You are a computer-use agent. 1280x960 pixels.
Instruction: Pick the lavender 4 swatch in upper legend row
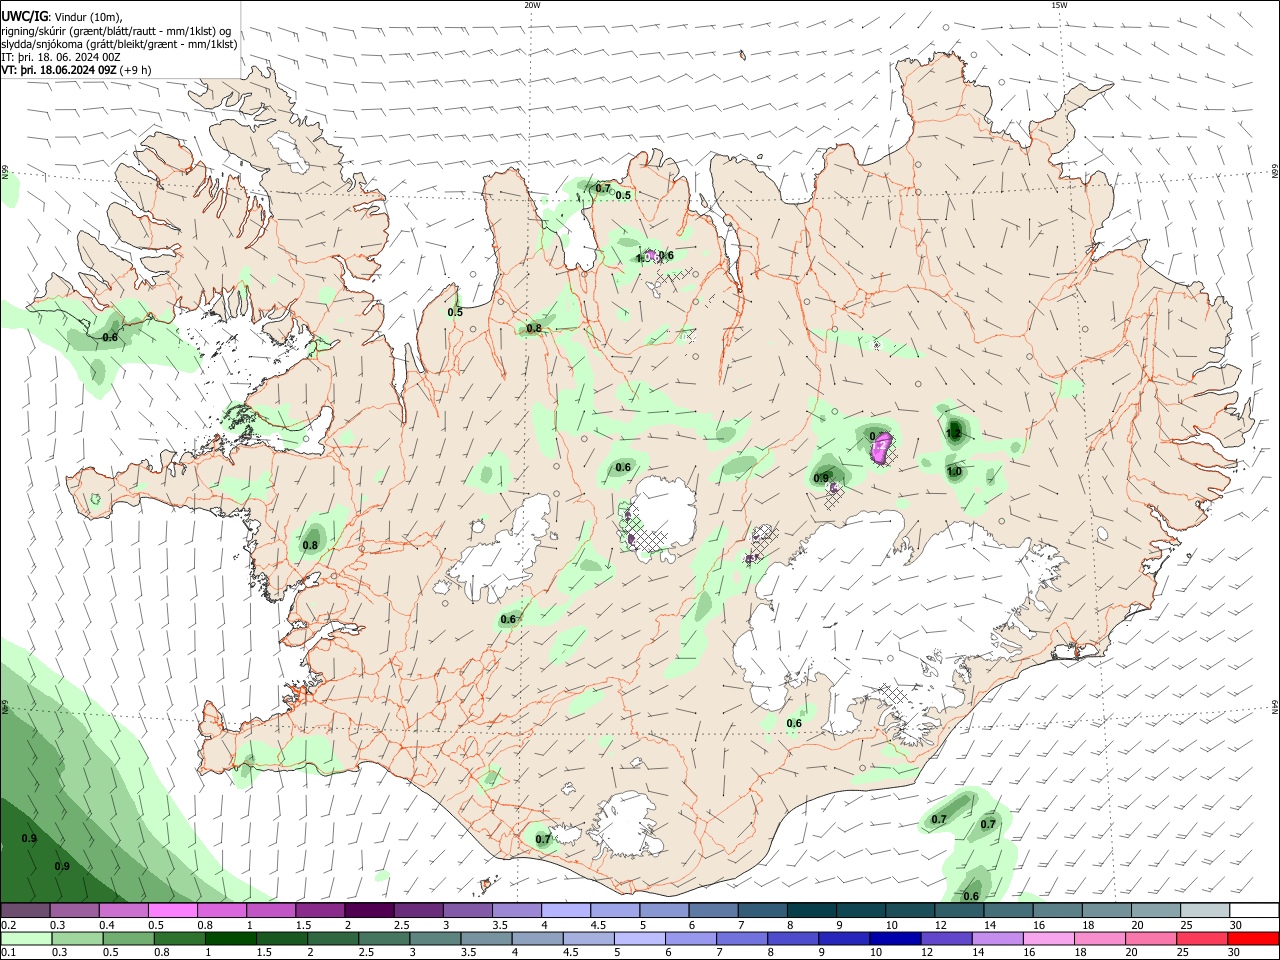tap(565, 911)
